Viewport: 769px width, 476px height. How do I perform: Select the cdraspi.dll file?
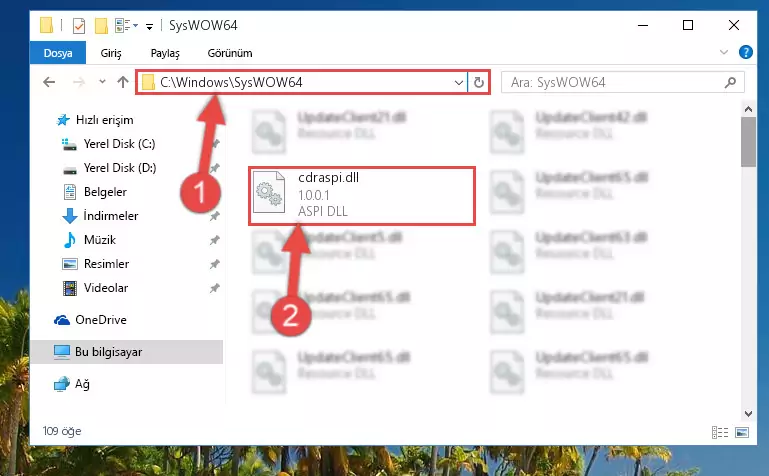pyautogui.click(x=362, y=196)
